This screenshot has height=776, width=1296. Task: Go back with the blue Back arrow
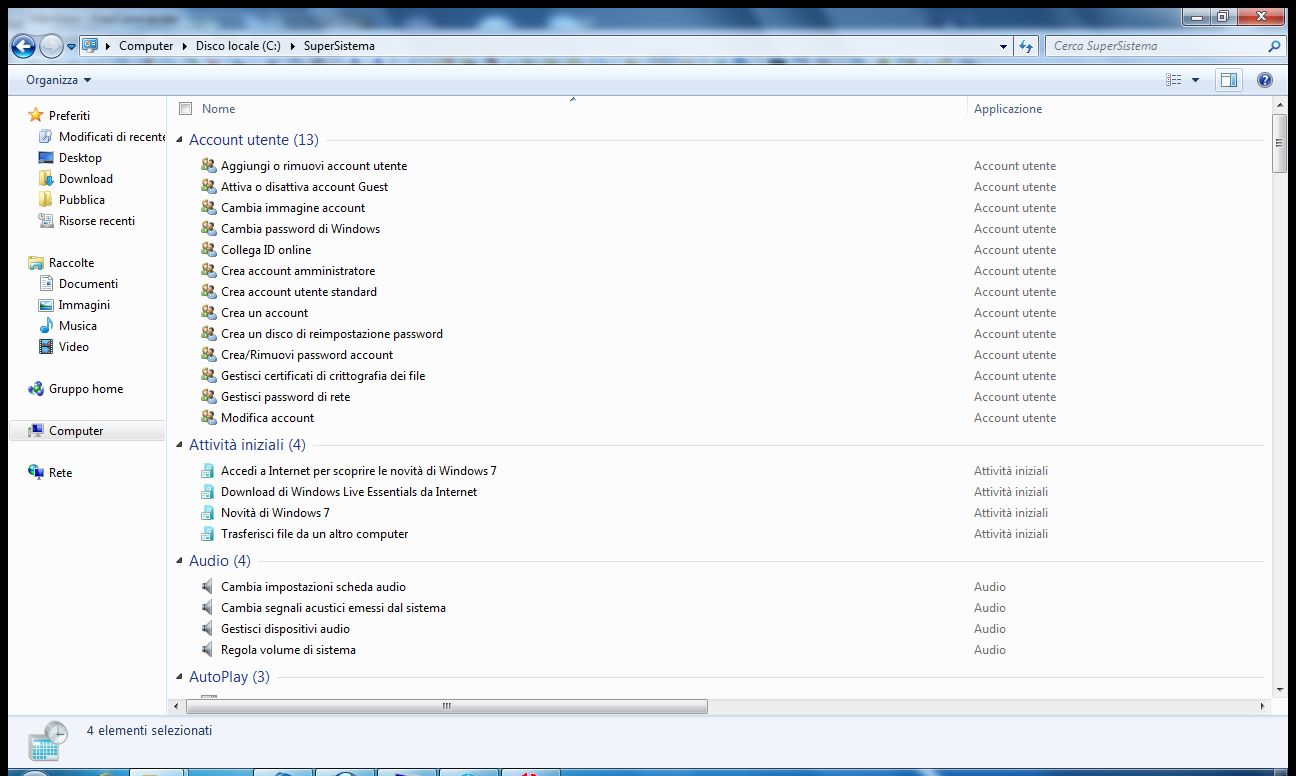tap(23, 46)
